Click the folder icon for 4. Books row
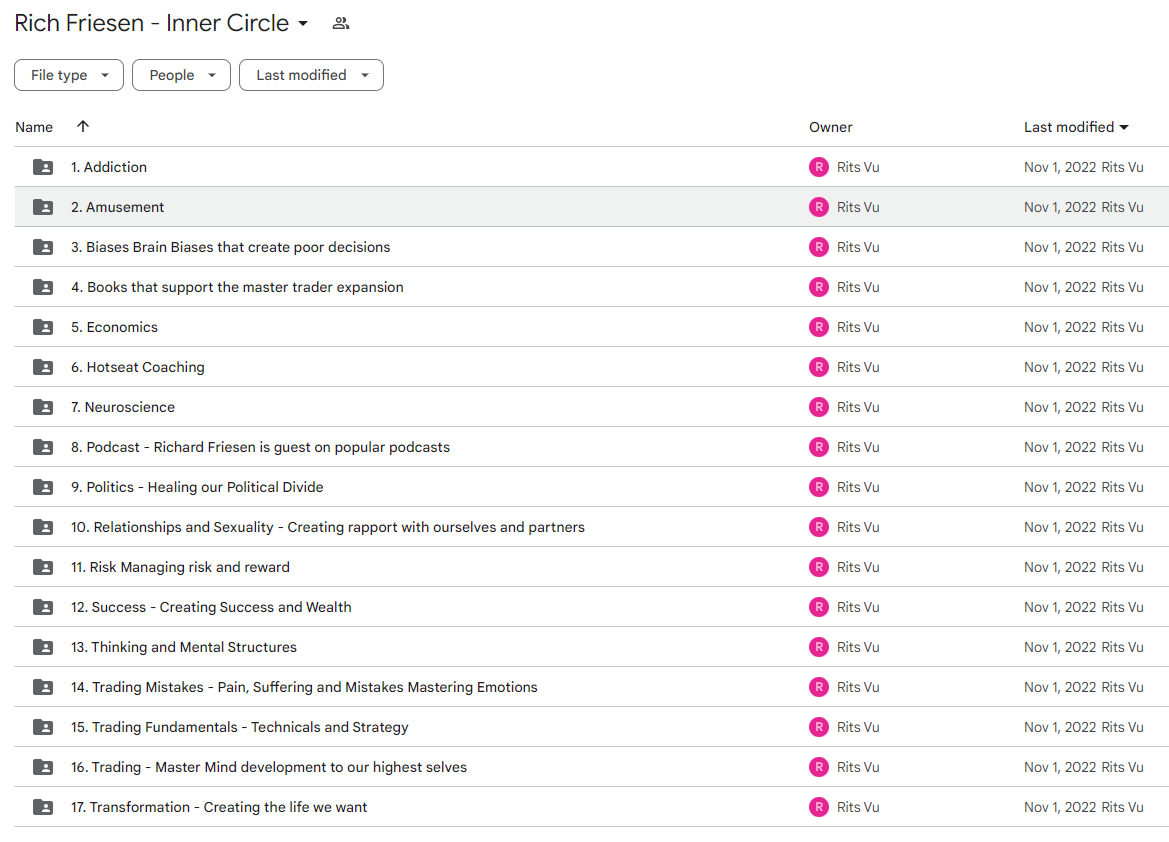 pos(43,287)
